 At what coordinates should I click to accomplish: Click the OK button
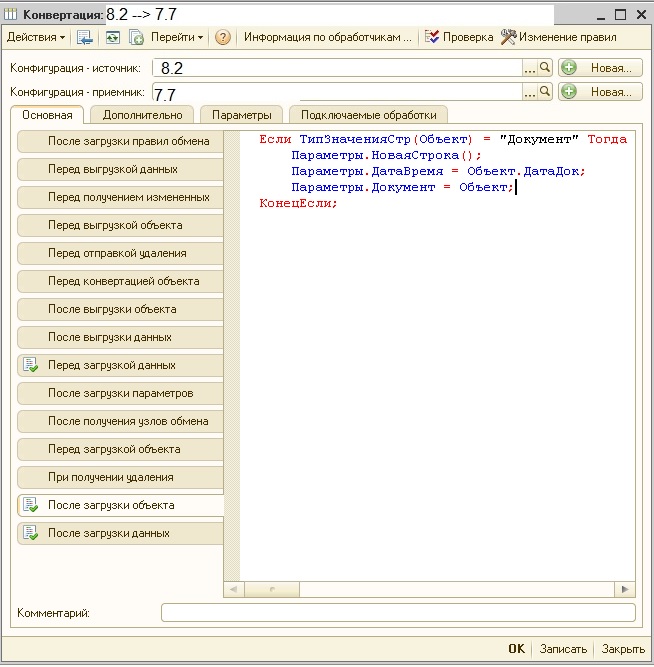517,649
